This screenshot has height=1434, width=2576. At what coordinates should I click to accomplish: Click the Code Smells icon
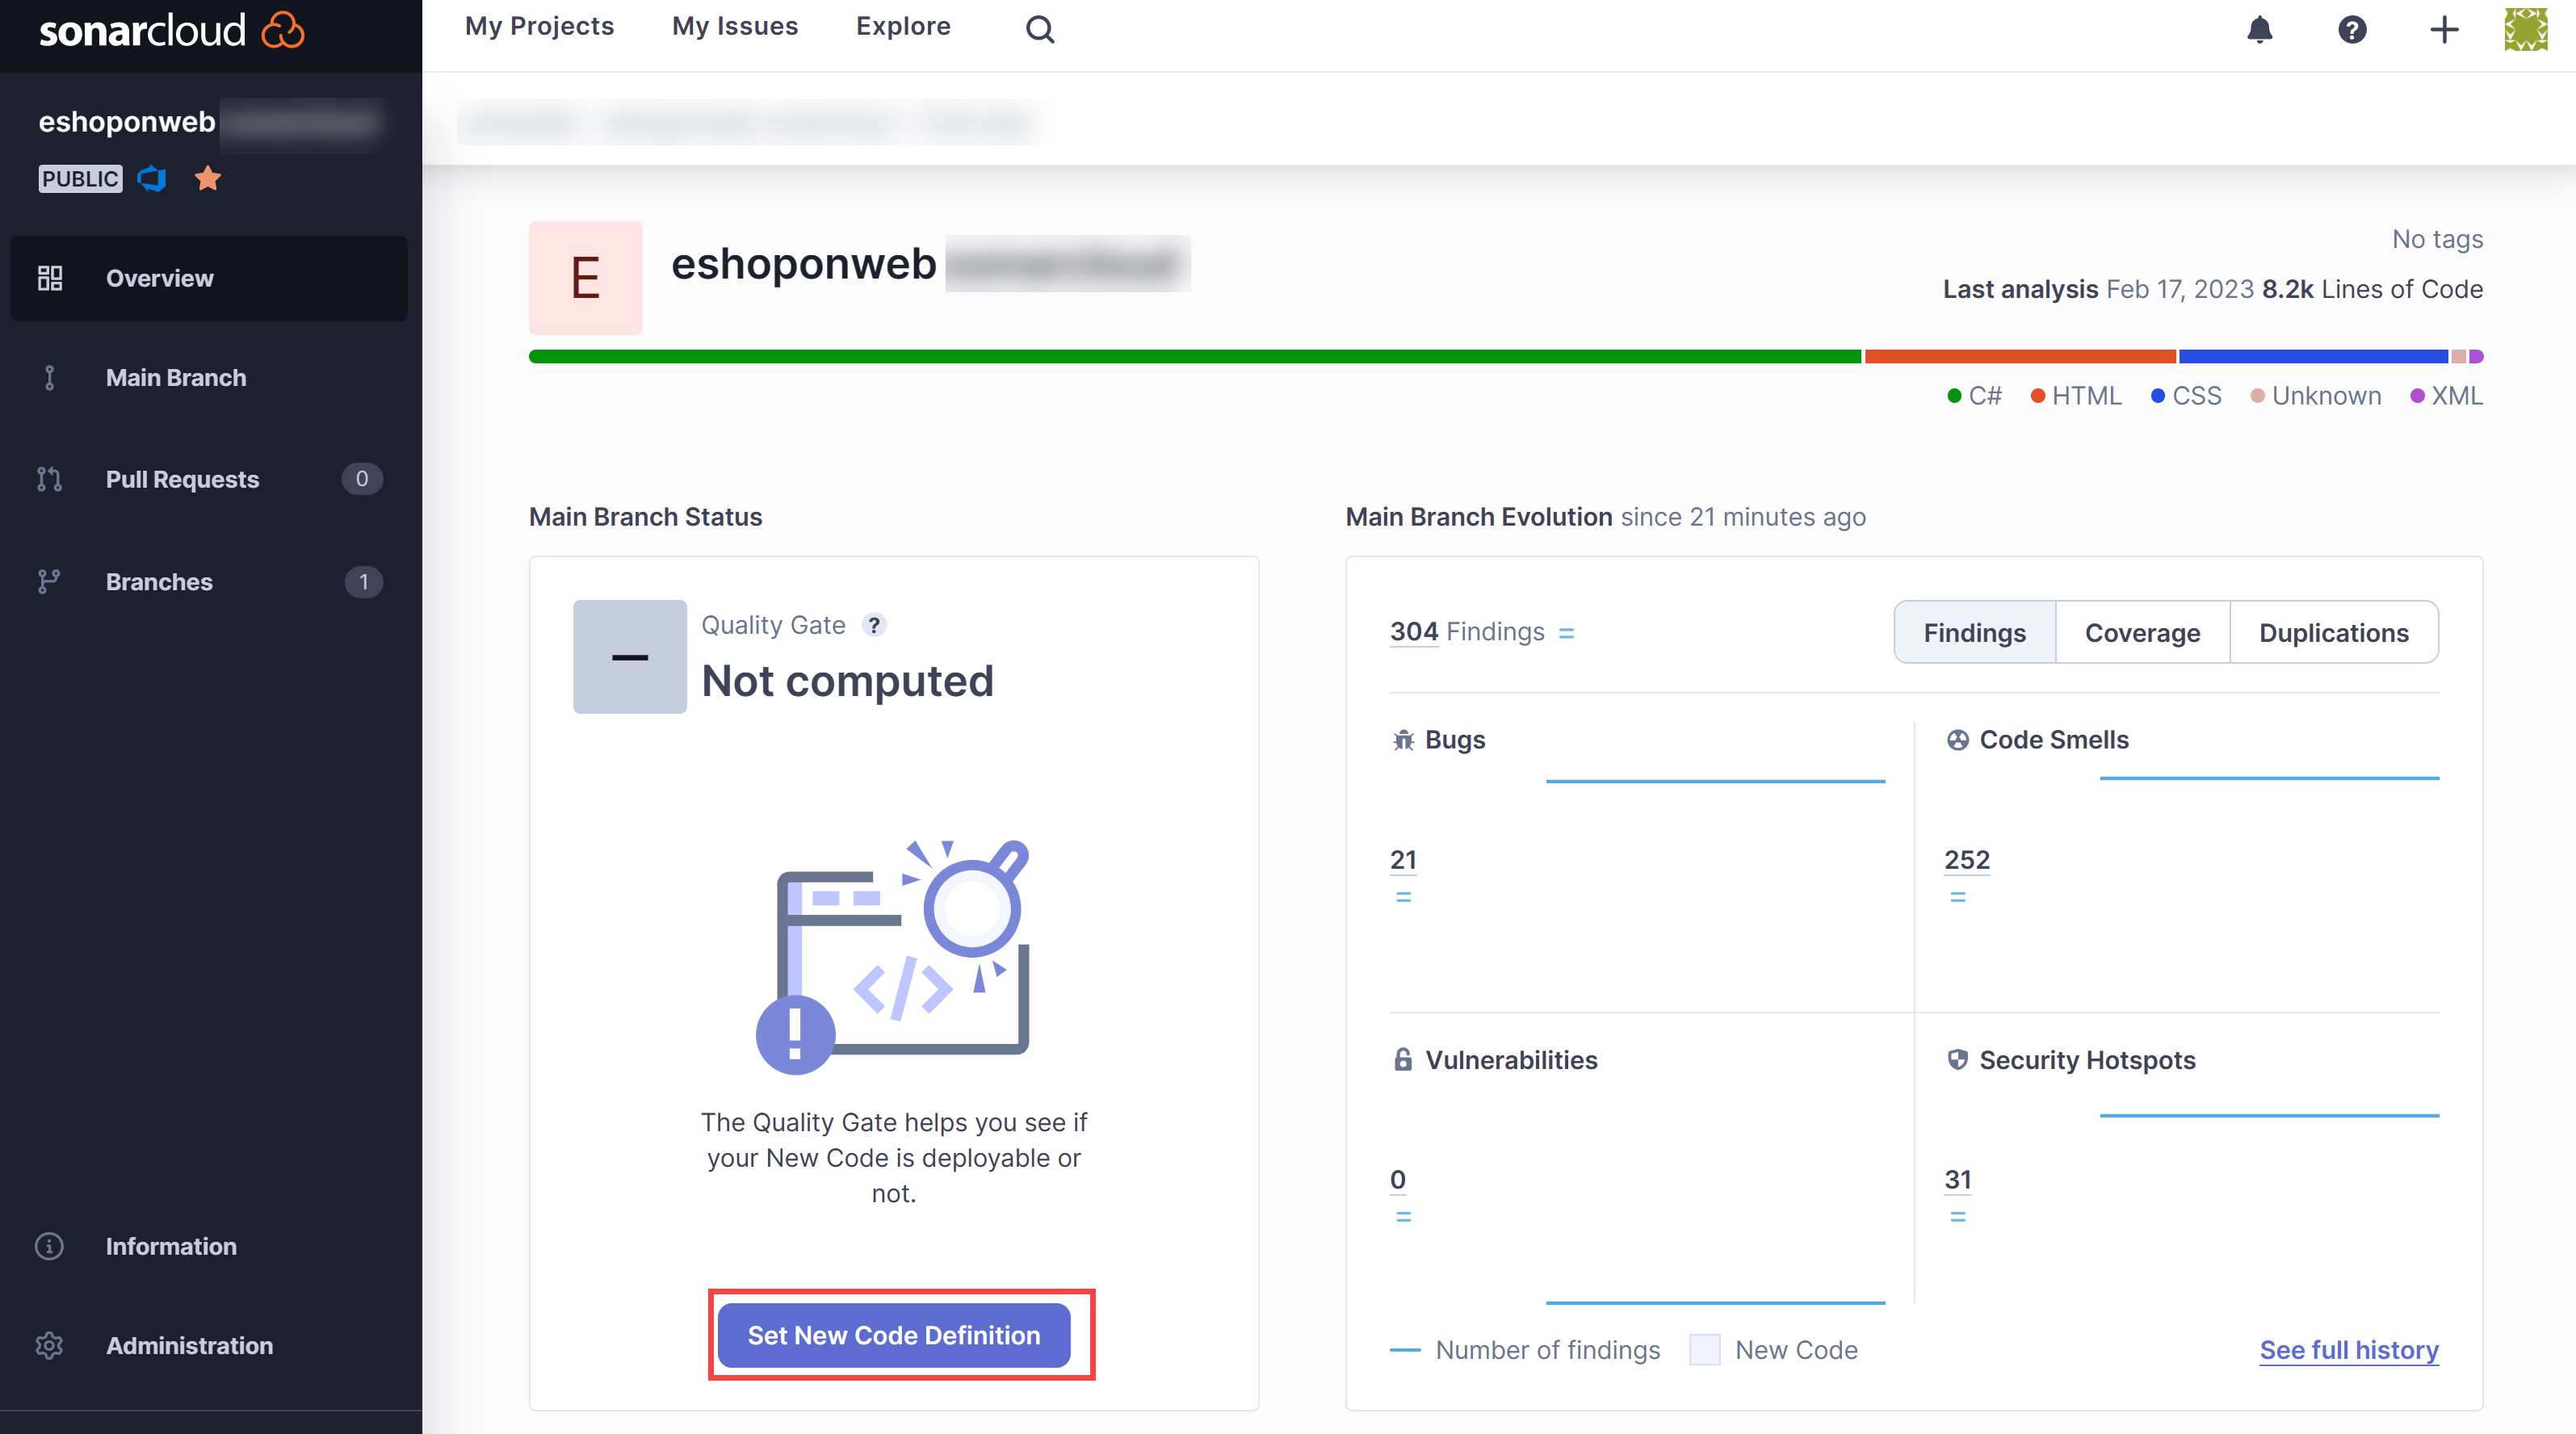[1957, 740]
